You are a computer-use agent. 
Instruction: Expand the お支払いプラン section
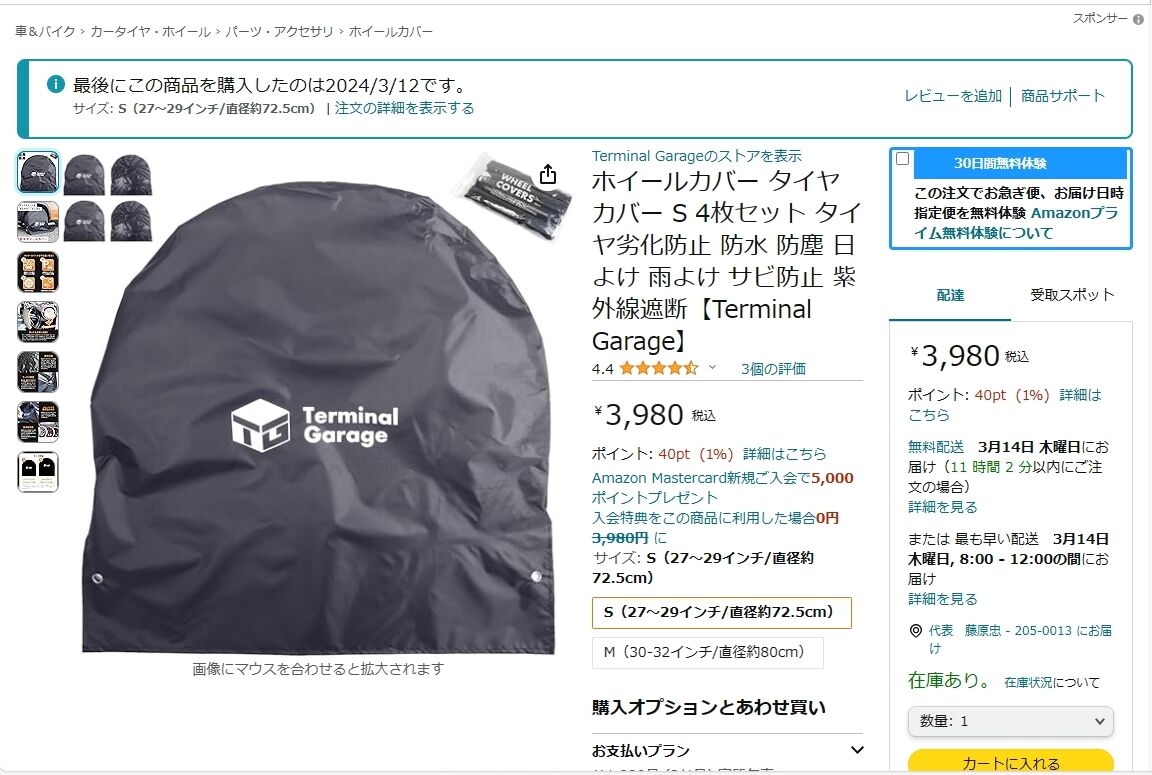727,751
